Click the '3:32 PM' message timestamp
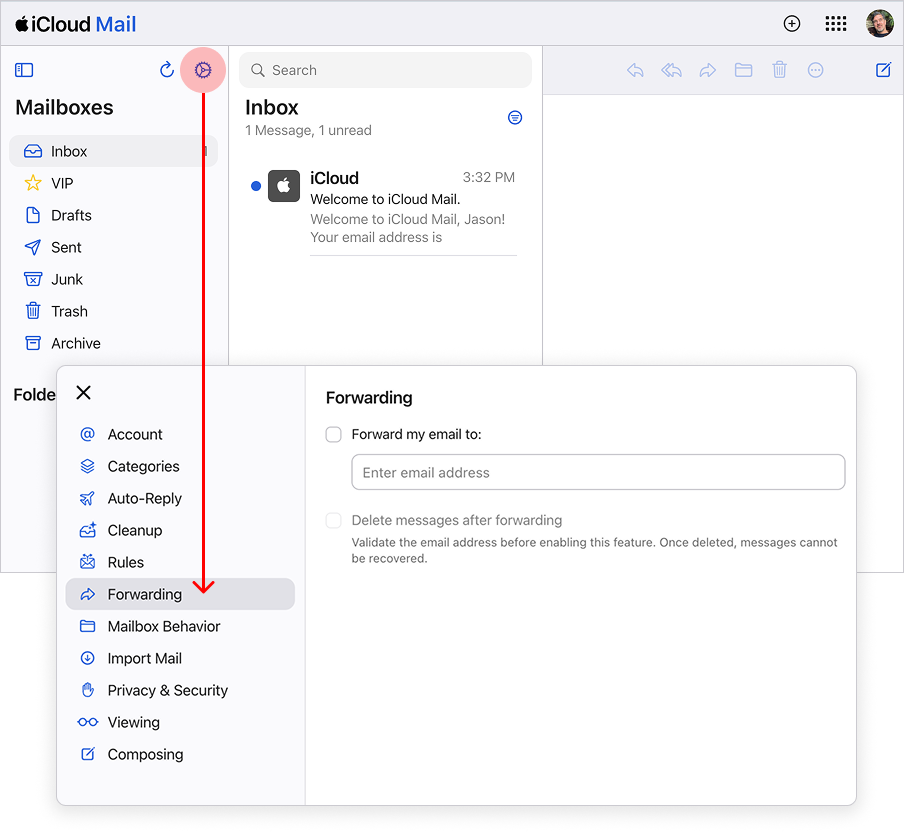Viewport: 904px width, 838px height. click(x=488, y=178)
